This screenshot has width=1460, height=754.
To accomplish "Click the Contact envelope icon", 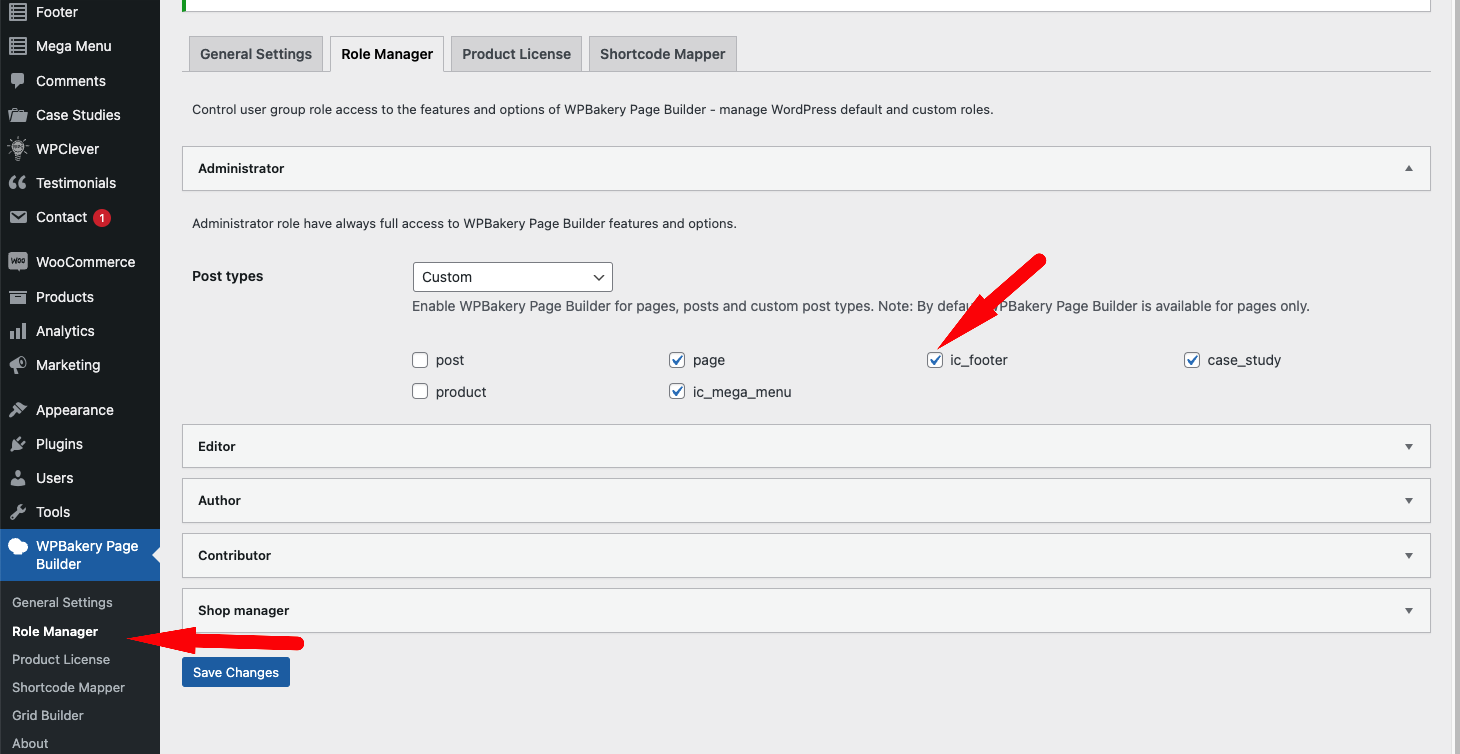I will [x=18, y=217].
